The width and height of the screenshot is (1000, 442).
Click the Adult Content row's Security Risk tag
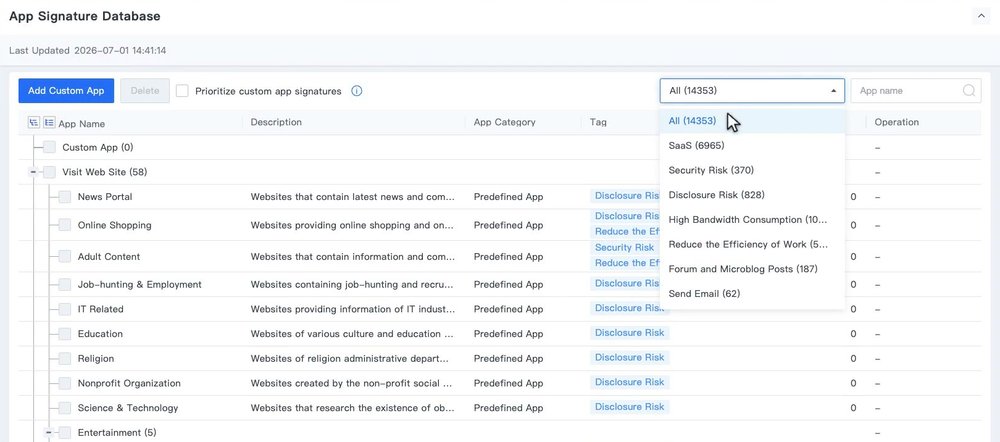point(624,247)
